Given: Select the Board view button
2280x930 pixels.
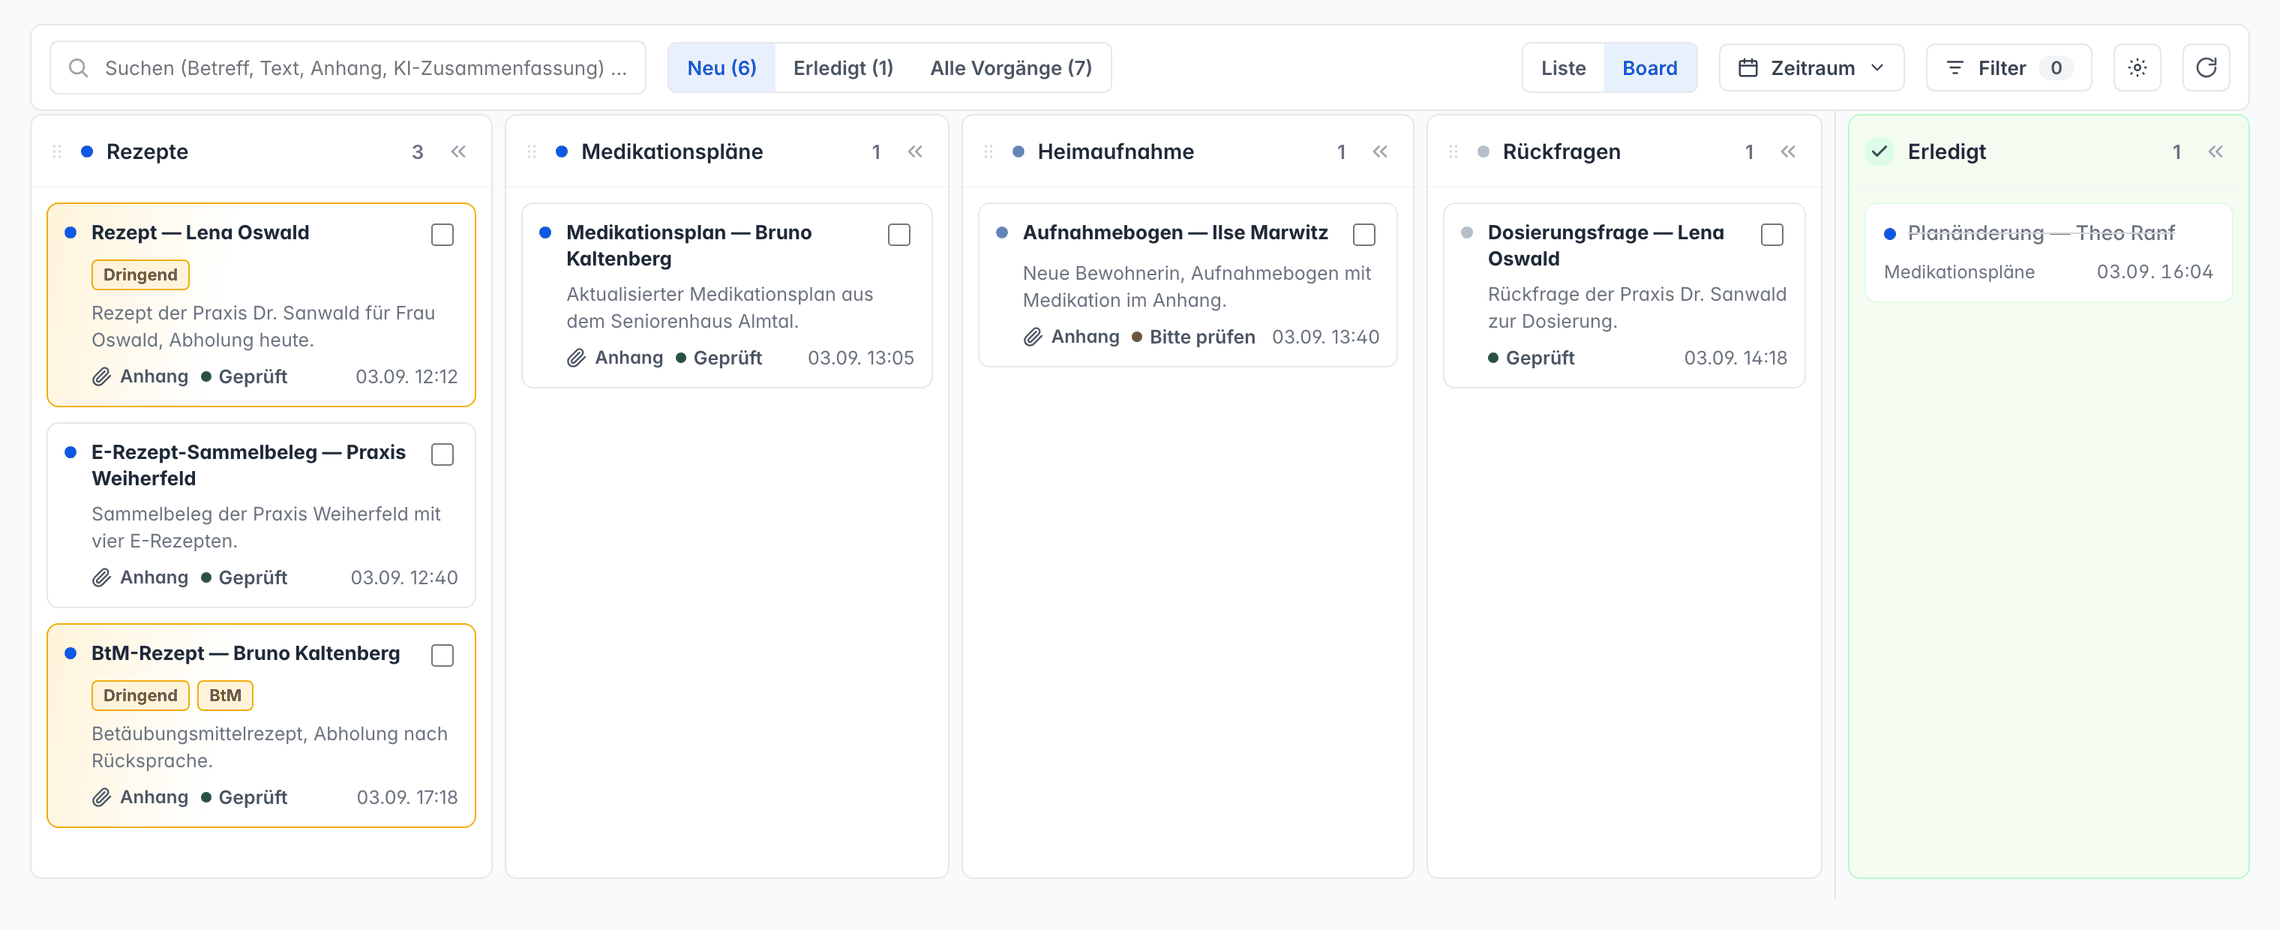Looking at the screenshot, I should point(1650,68).
